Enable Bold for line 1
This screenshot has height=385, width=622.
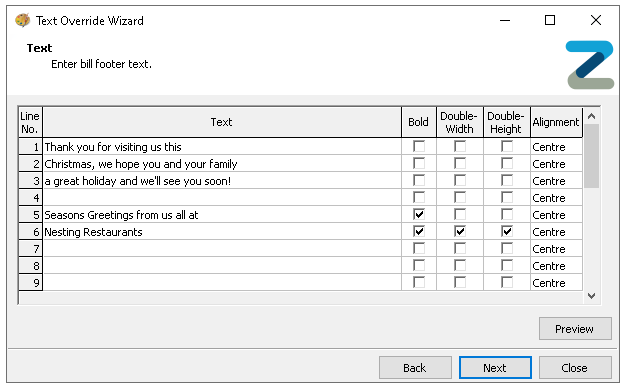[419, 146]
